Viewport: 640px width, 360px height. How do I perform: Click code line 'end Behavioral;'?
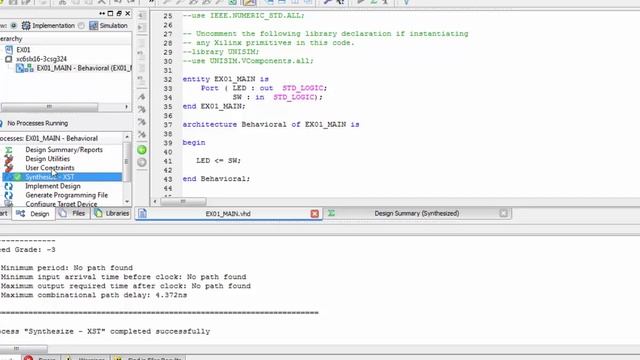coord(216,179)
